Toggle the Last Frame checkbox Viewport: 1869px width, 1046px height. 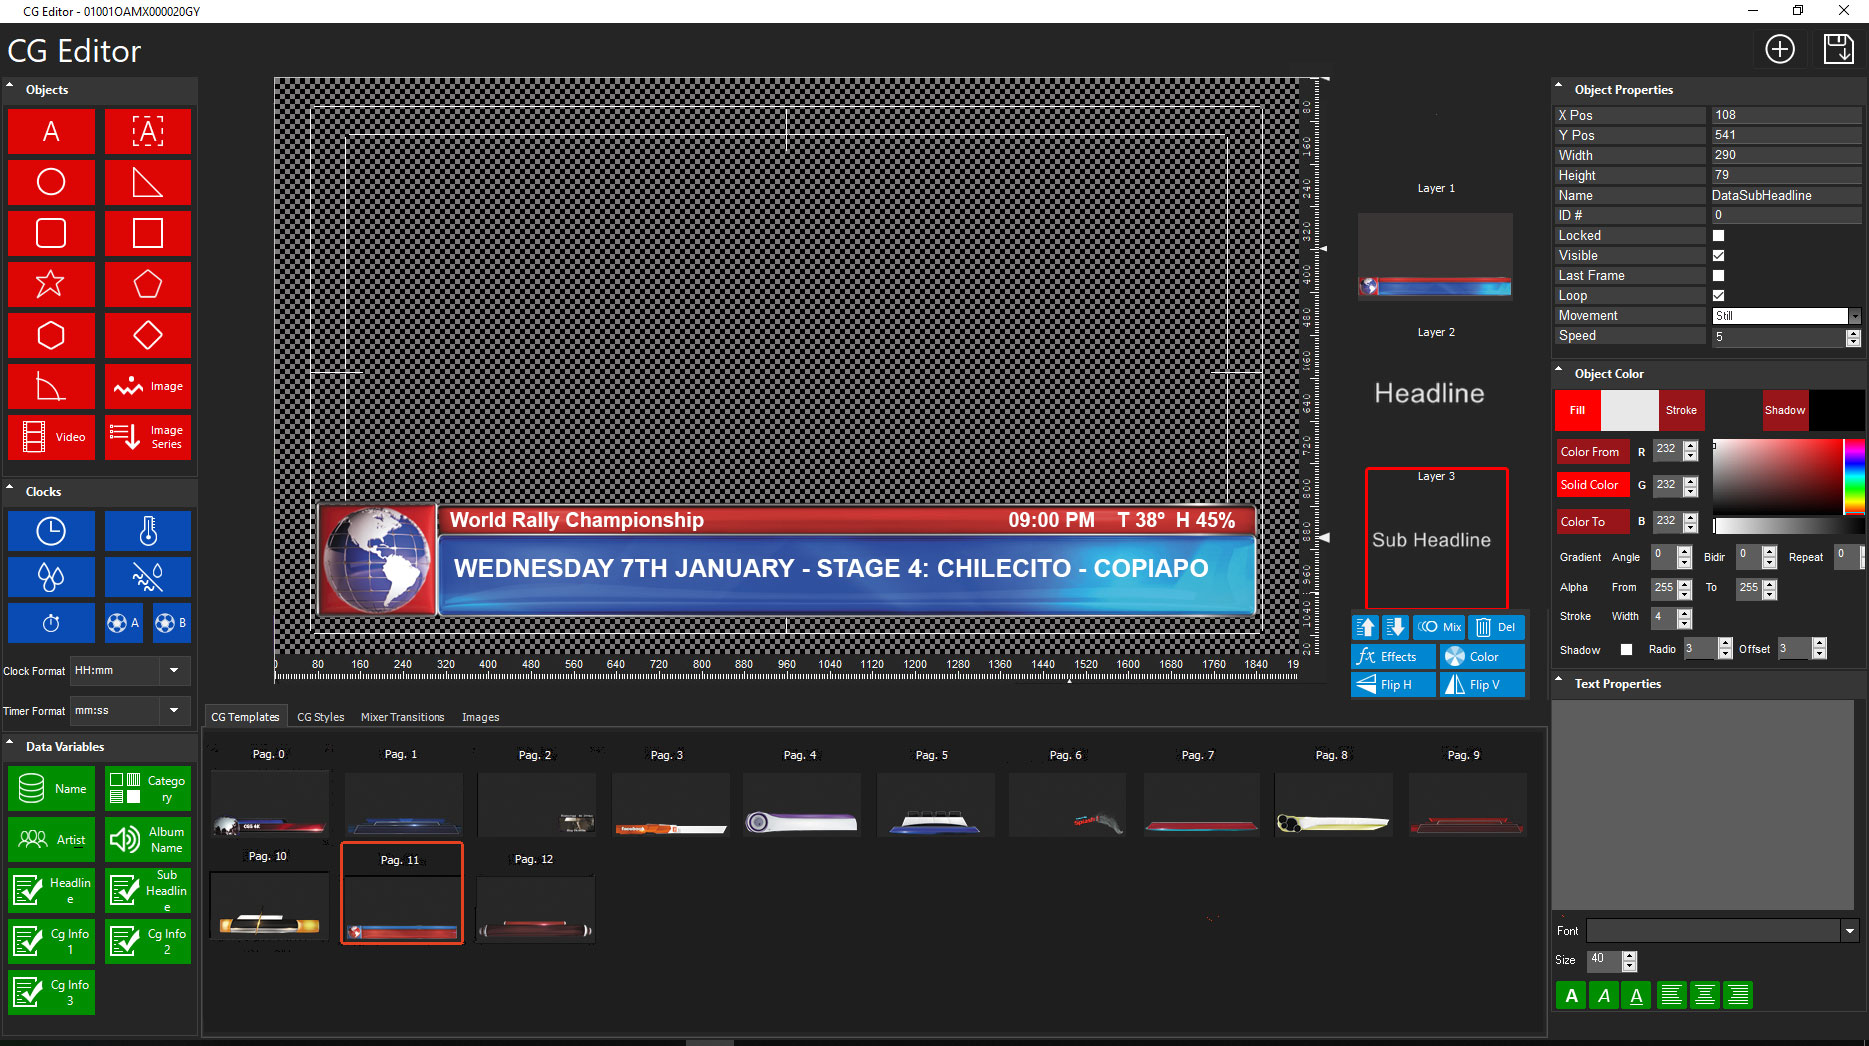click(x=1718, y=276)
